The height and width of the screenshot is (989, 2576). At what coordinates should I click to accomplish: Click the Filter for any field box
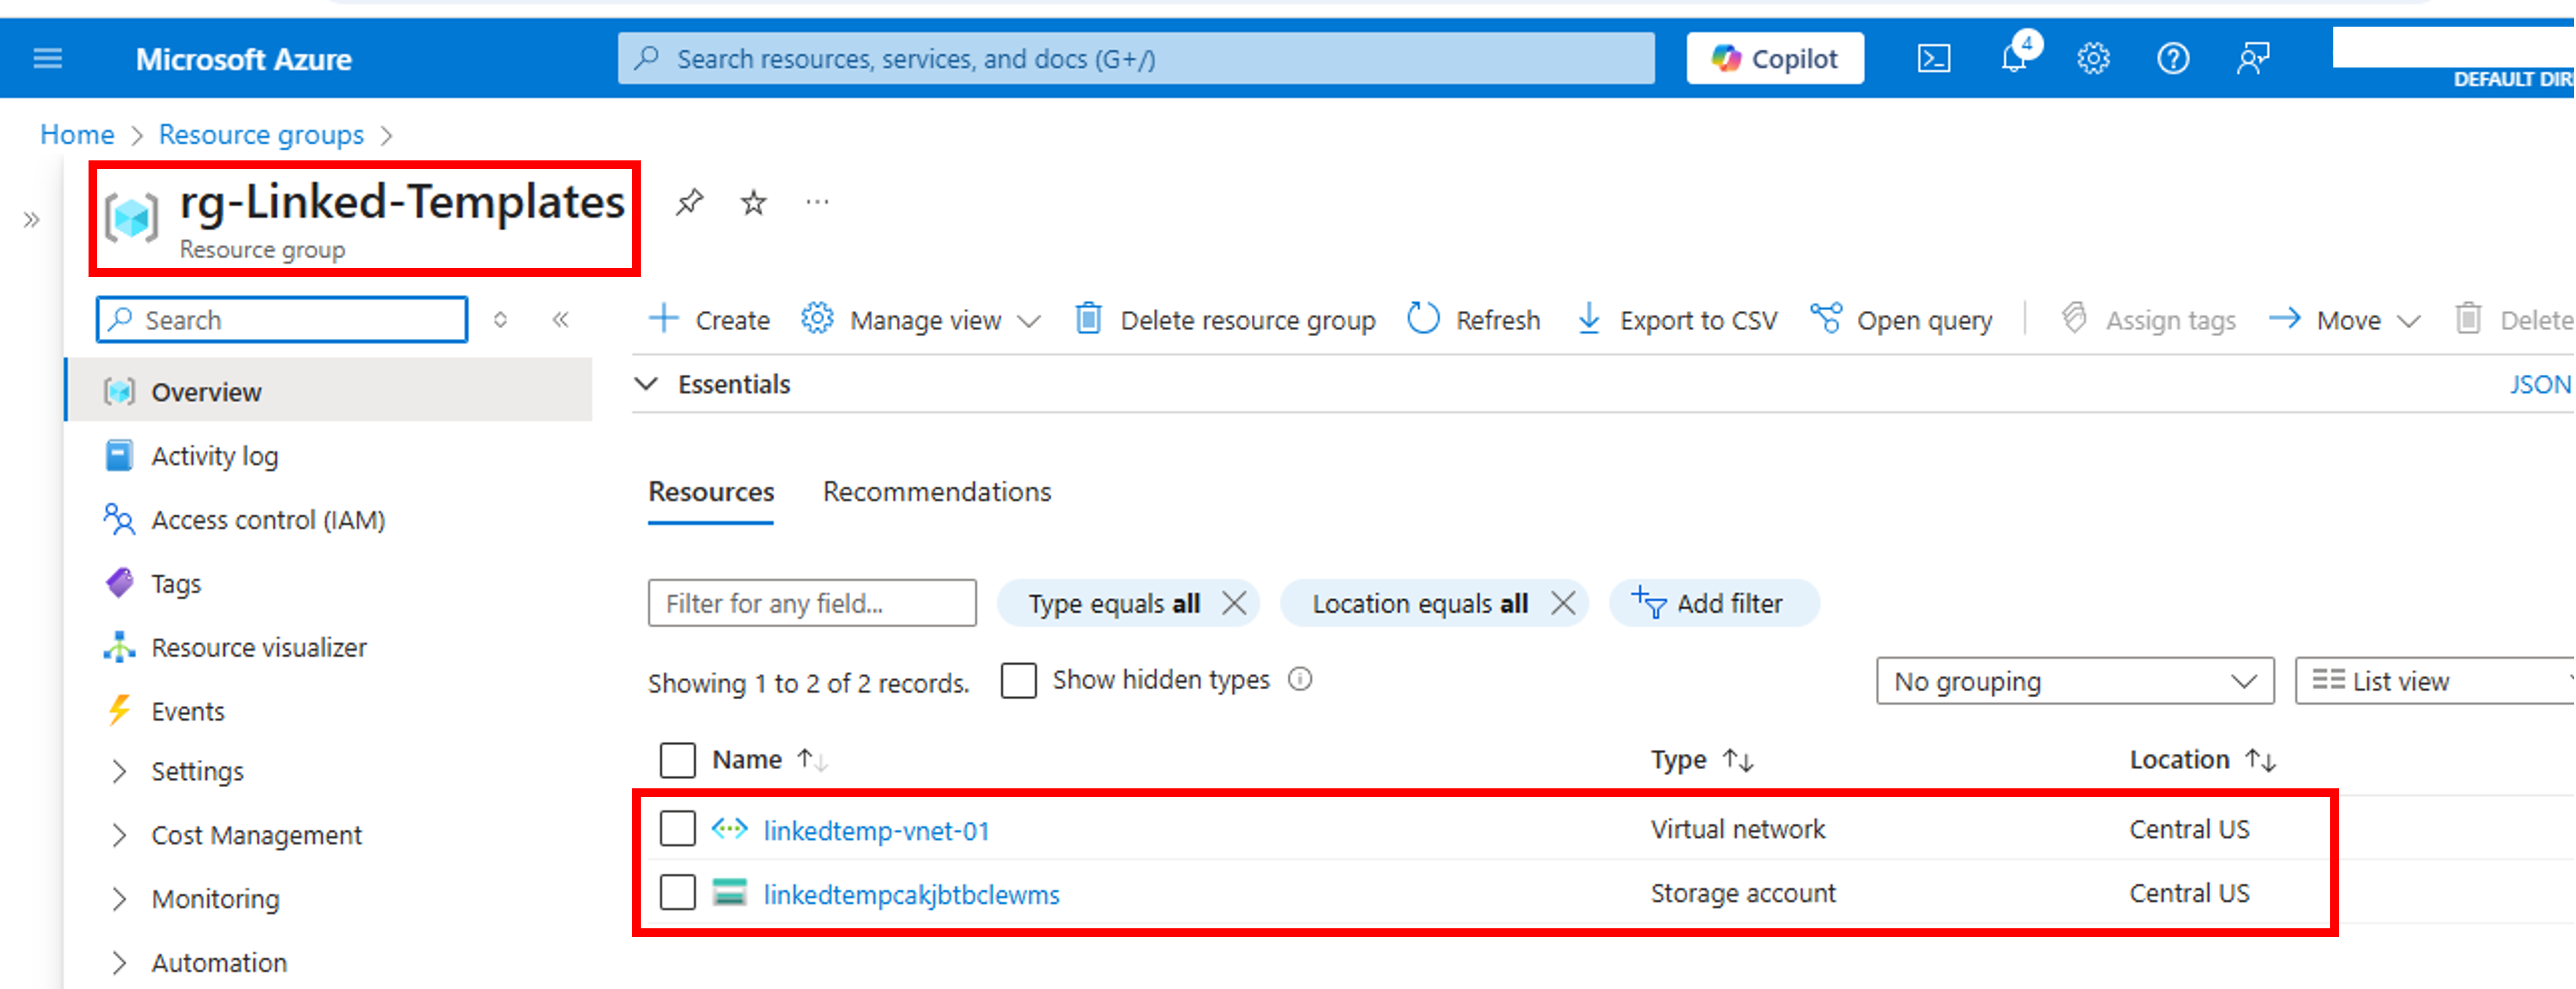[812, 603]
